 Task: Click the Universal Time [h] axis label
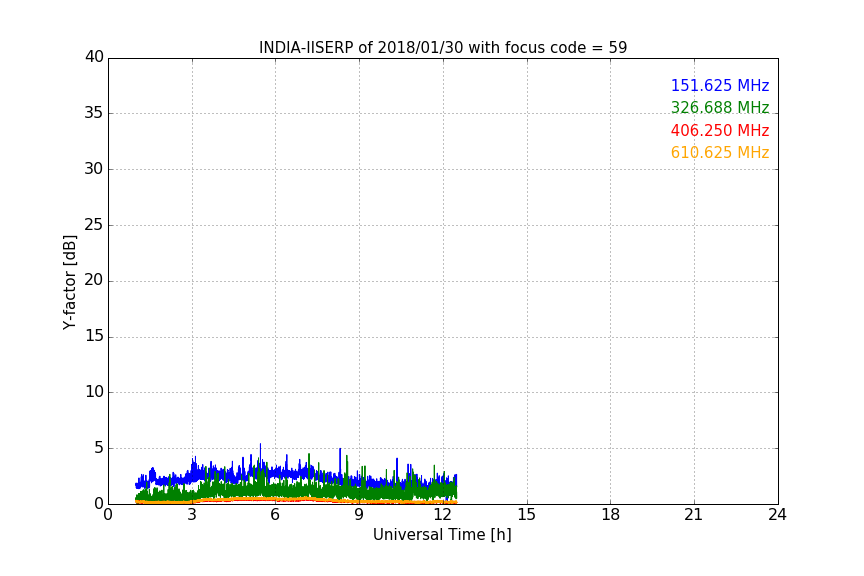click(442, 535)
